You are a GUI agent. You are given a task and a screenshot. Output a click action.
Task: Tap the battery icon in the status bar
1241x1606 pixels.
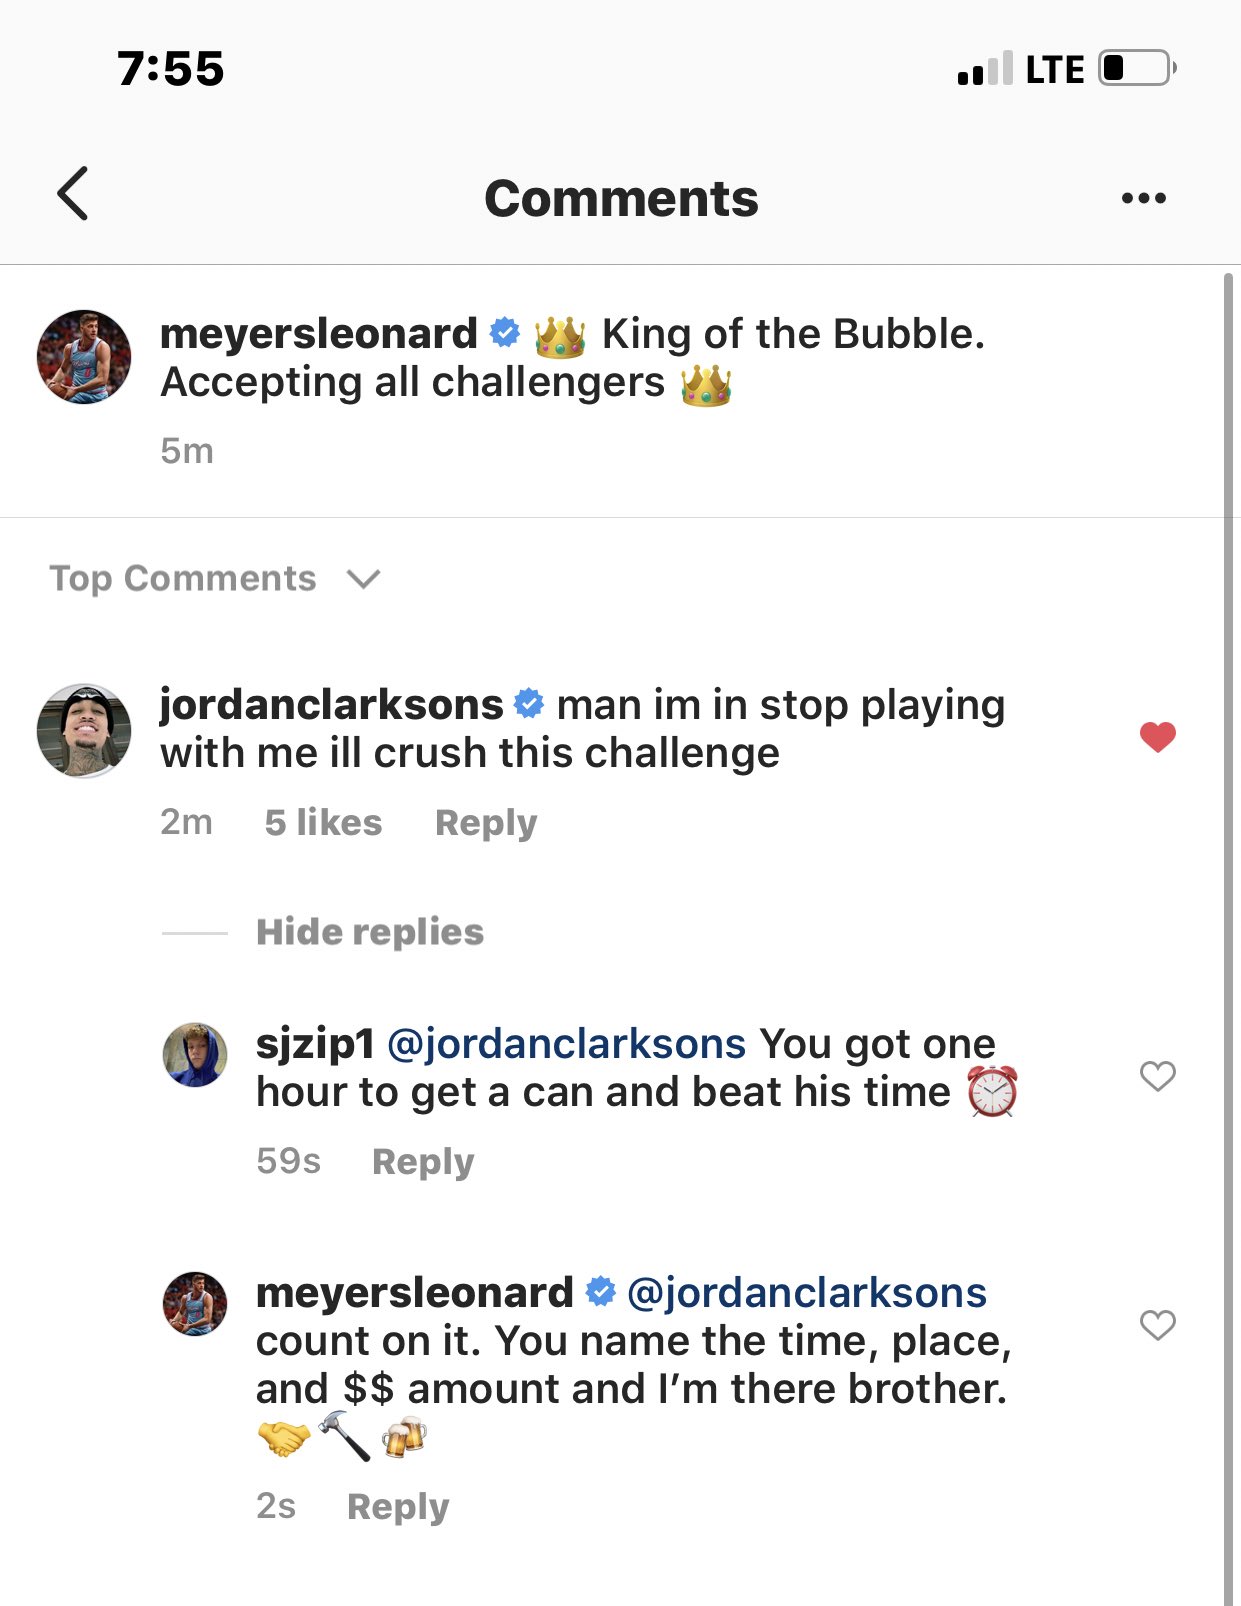[x=1136, y=69]
